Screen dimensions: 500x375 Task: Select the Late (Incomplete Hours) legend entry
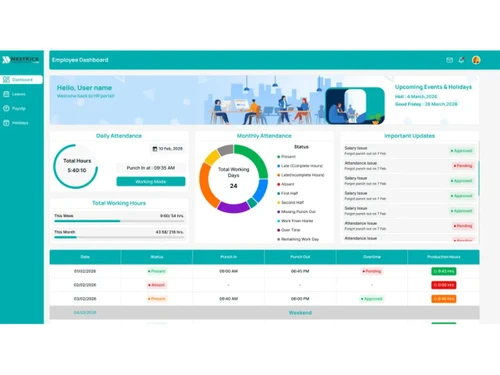click(x=301, y=175)
